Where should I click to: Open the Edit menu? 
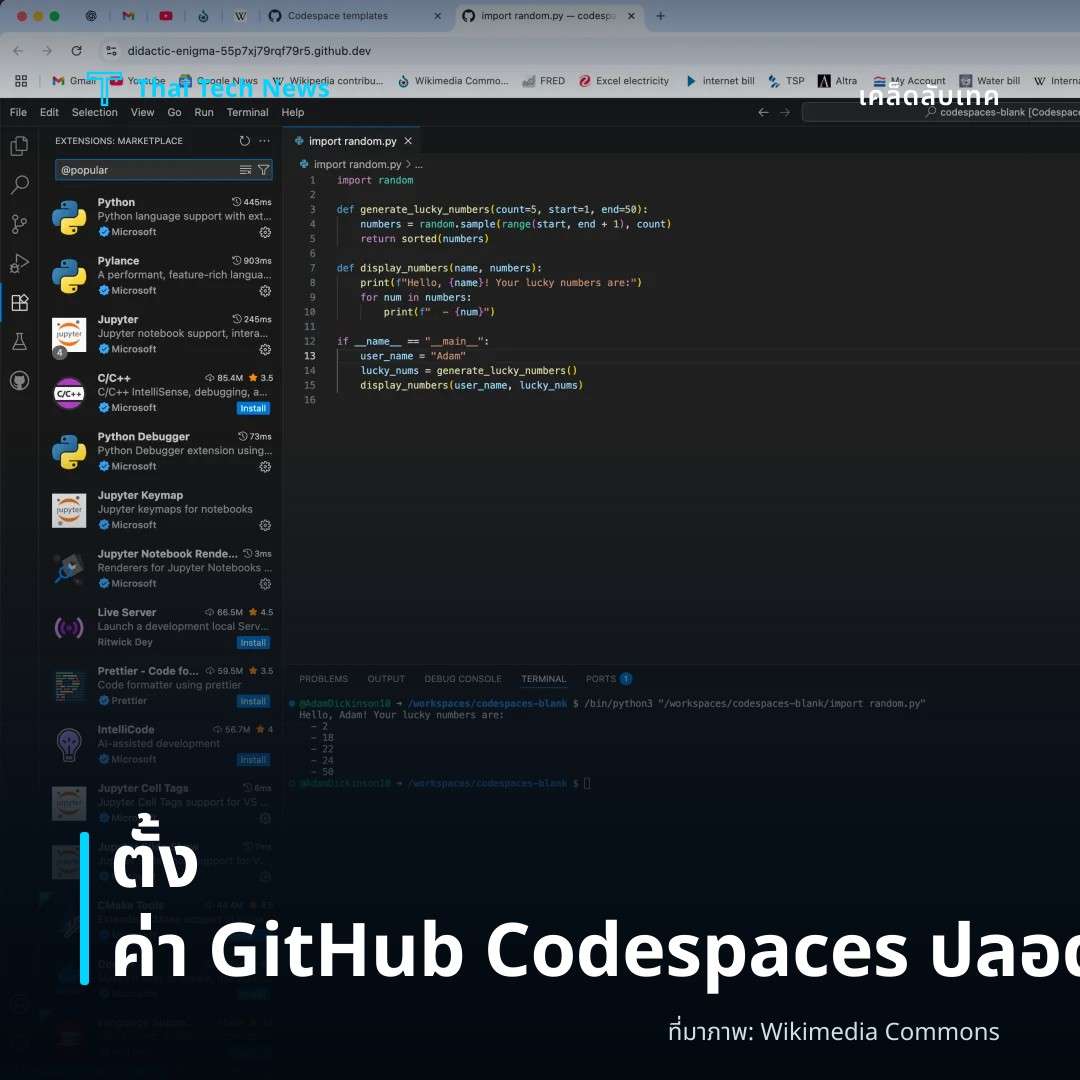49,112
